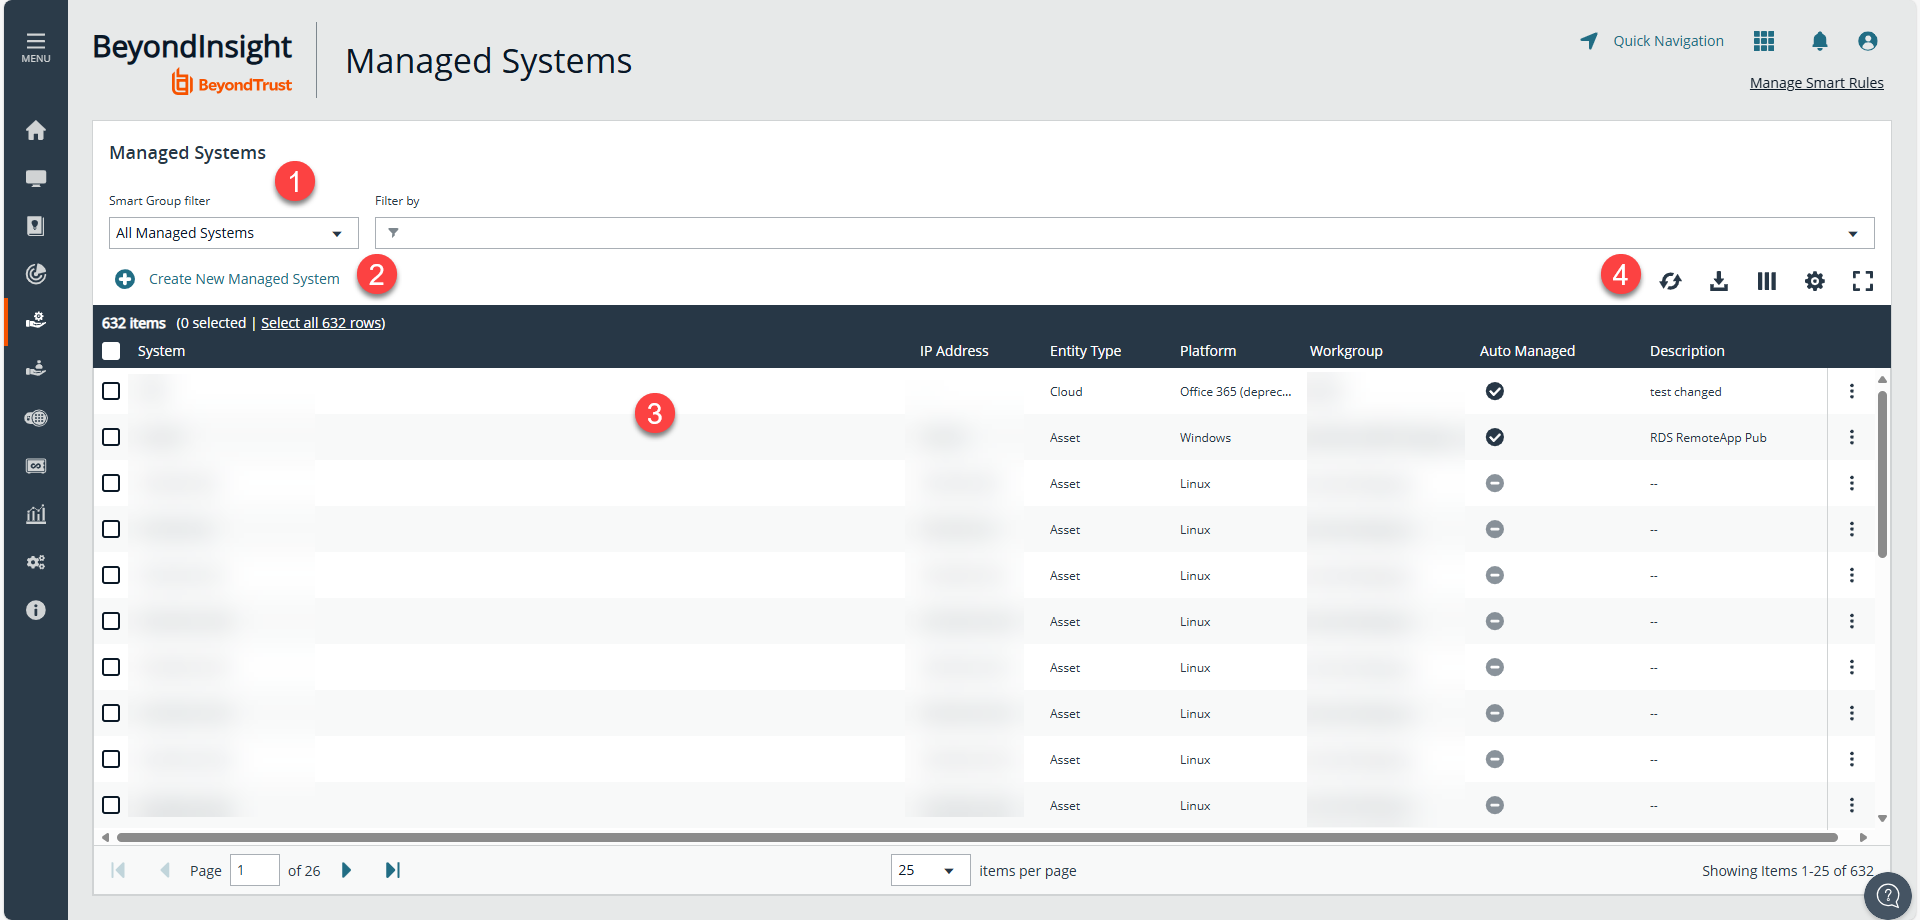
Task: Jump to the first page
Action: click(x=118, y=870)
